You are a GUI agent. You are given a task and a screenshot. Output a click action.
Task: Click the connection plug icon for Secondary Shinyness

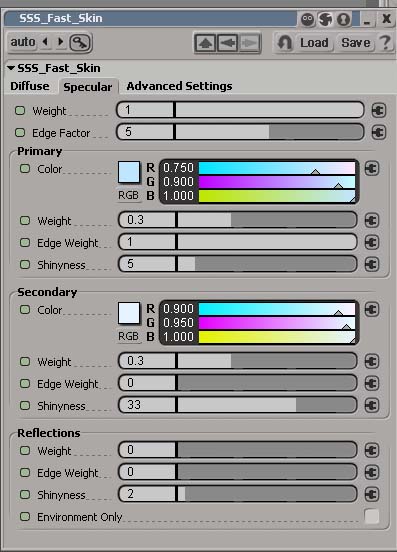point(372,405)
